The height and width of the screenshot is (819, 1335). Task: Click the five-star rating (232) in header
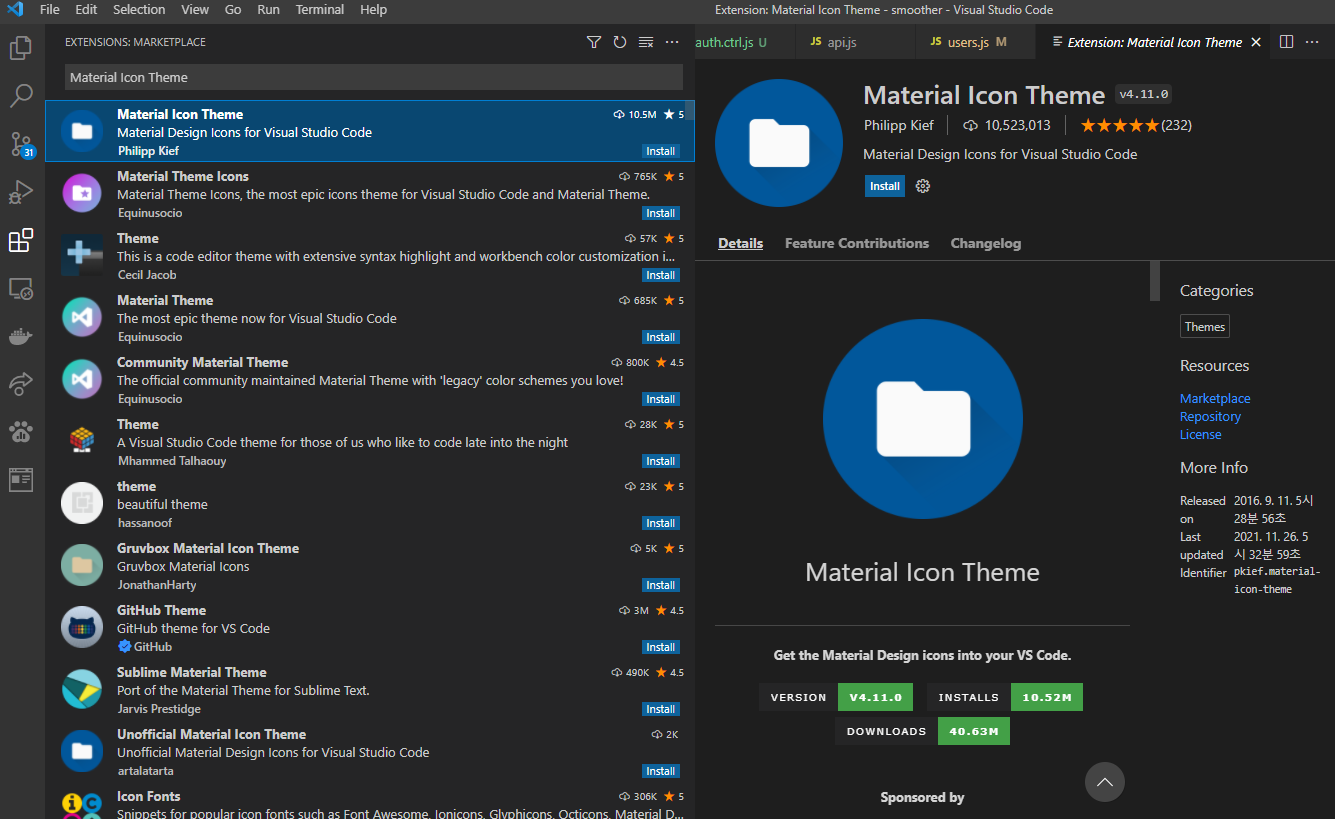coord(1136,125)
